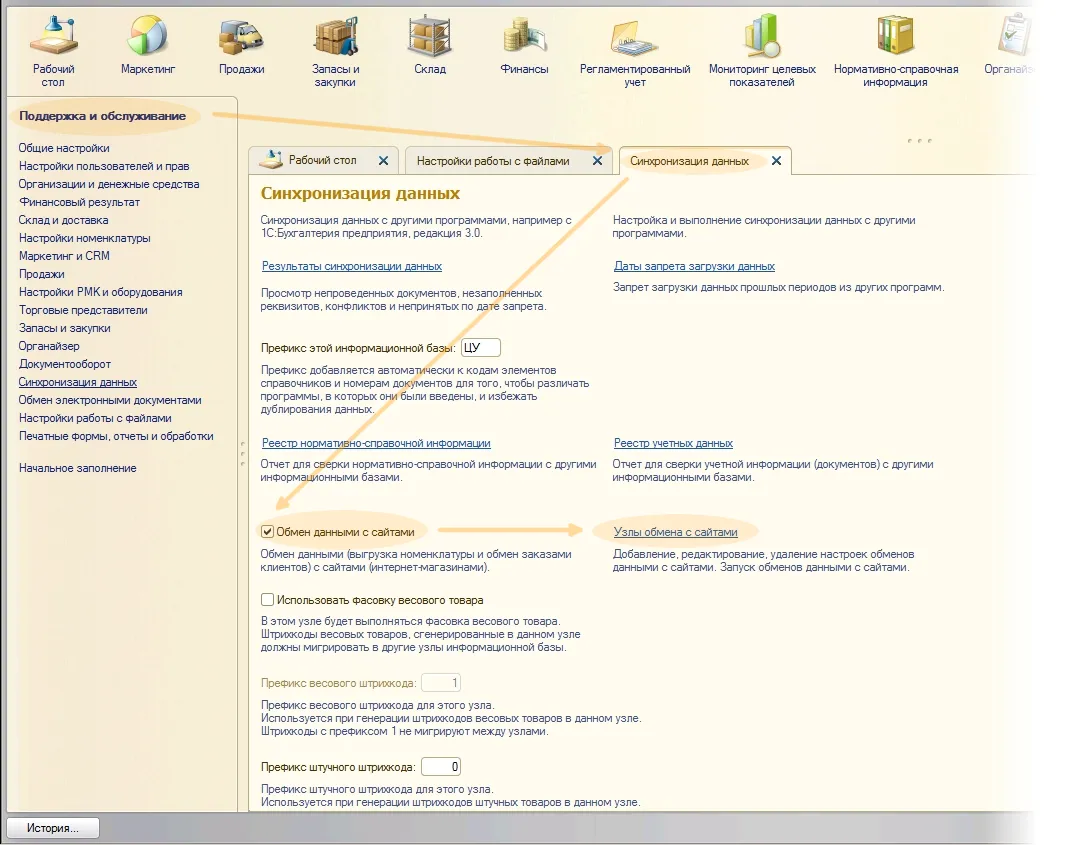
Task: Click the Префикс этой информационной базы field
Action: (x=480, y=348)
